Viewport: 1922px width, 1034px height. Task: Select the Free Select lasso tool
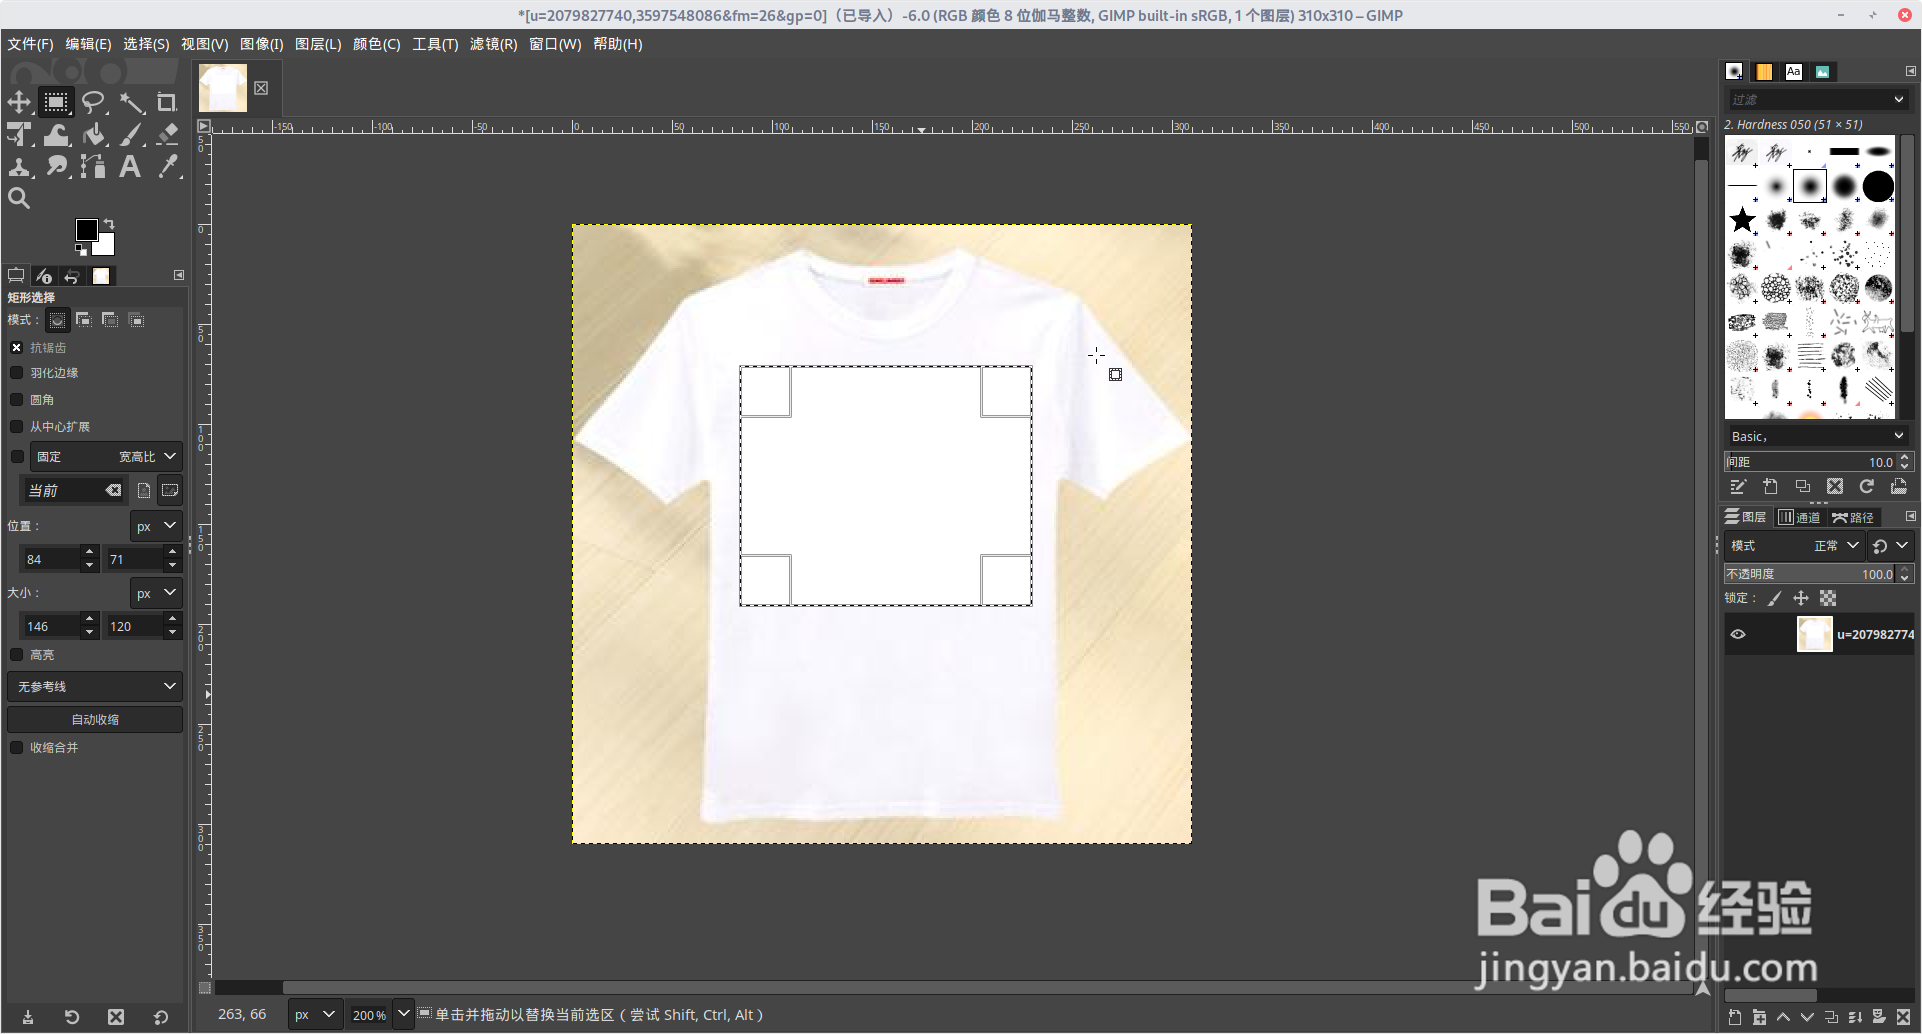(93, 102)
